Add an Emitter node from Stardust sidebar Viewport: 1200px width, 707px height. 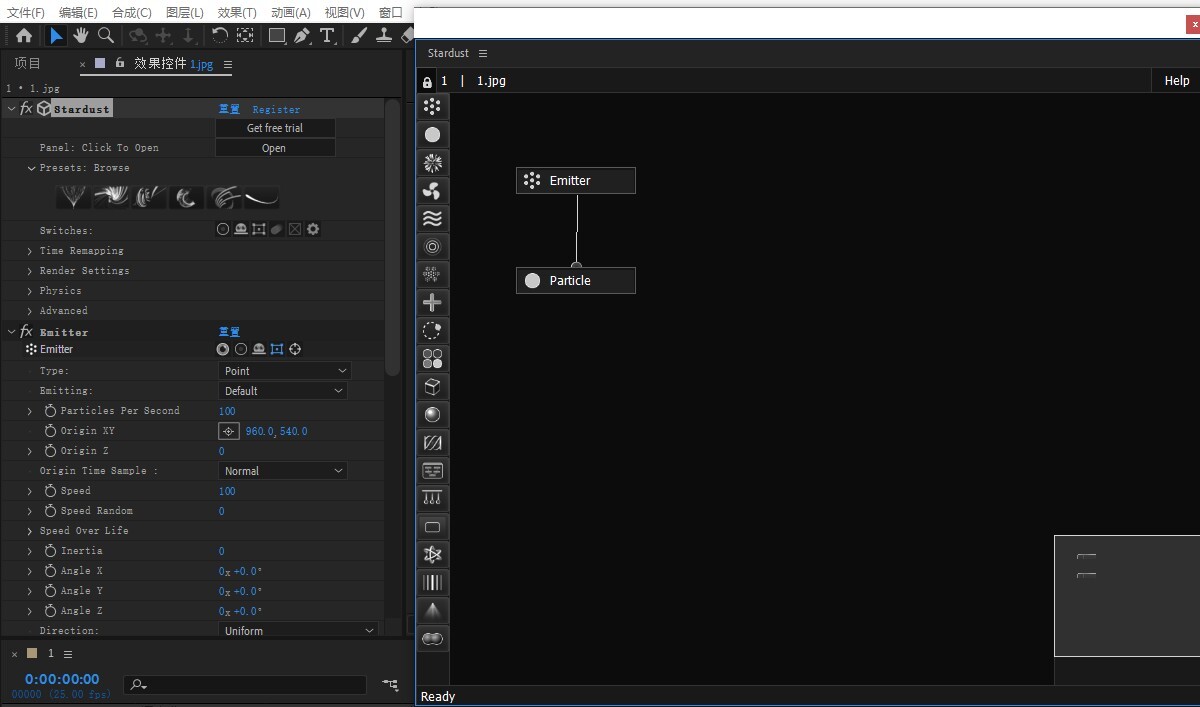coord(432,106)
